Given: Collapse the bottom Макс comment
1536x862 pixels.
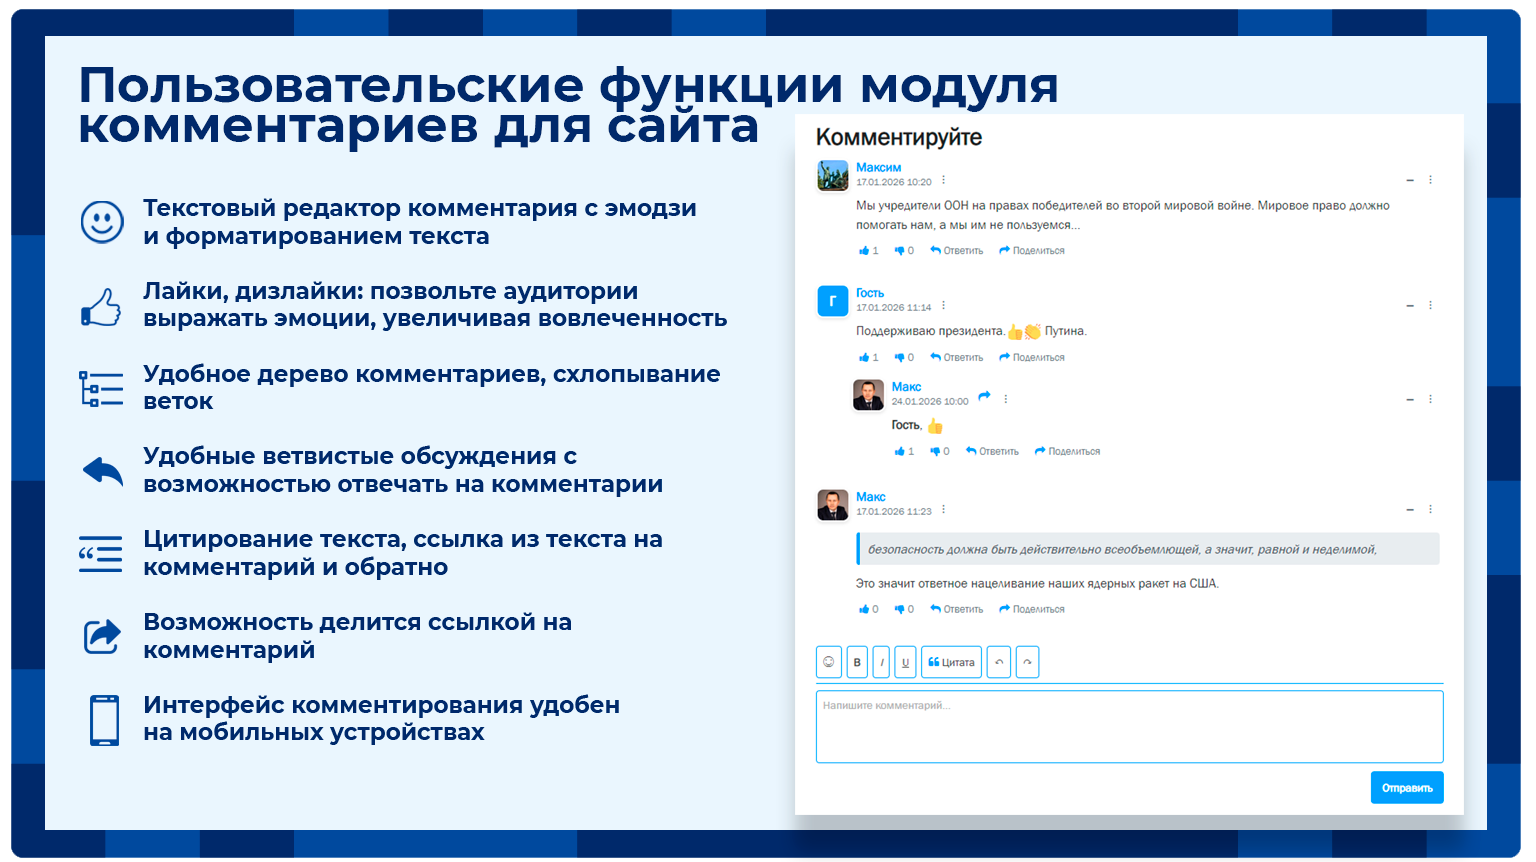Looking at the screenshot, I should 1409,508.
